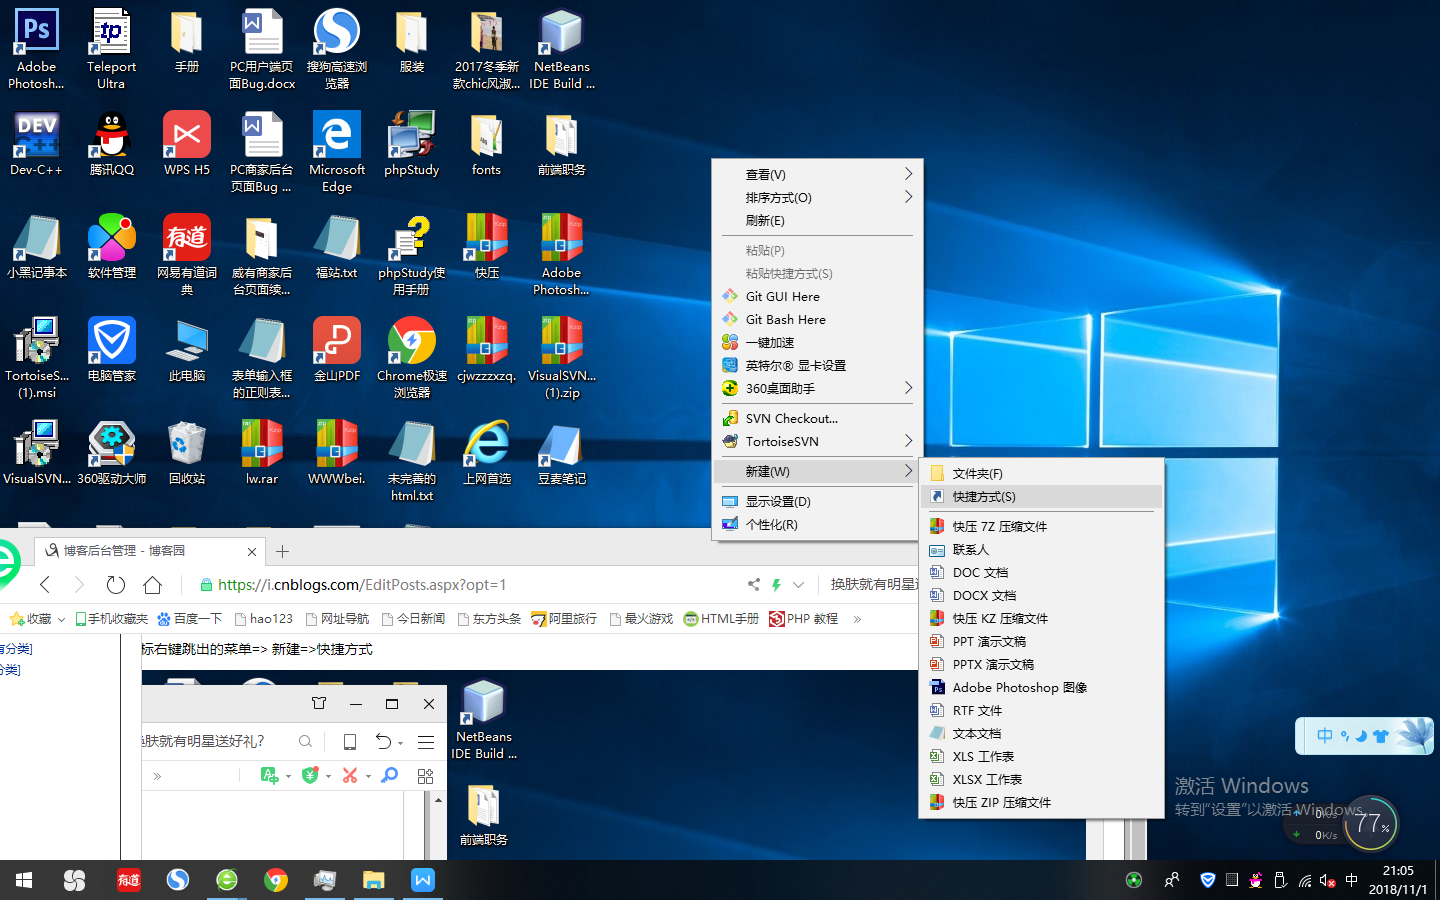This screenshot has height=900, width=1440.
Task: Open 百度一下 bookmark
Action: pos(190,619)
